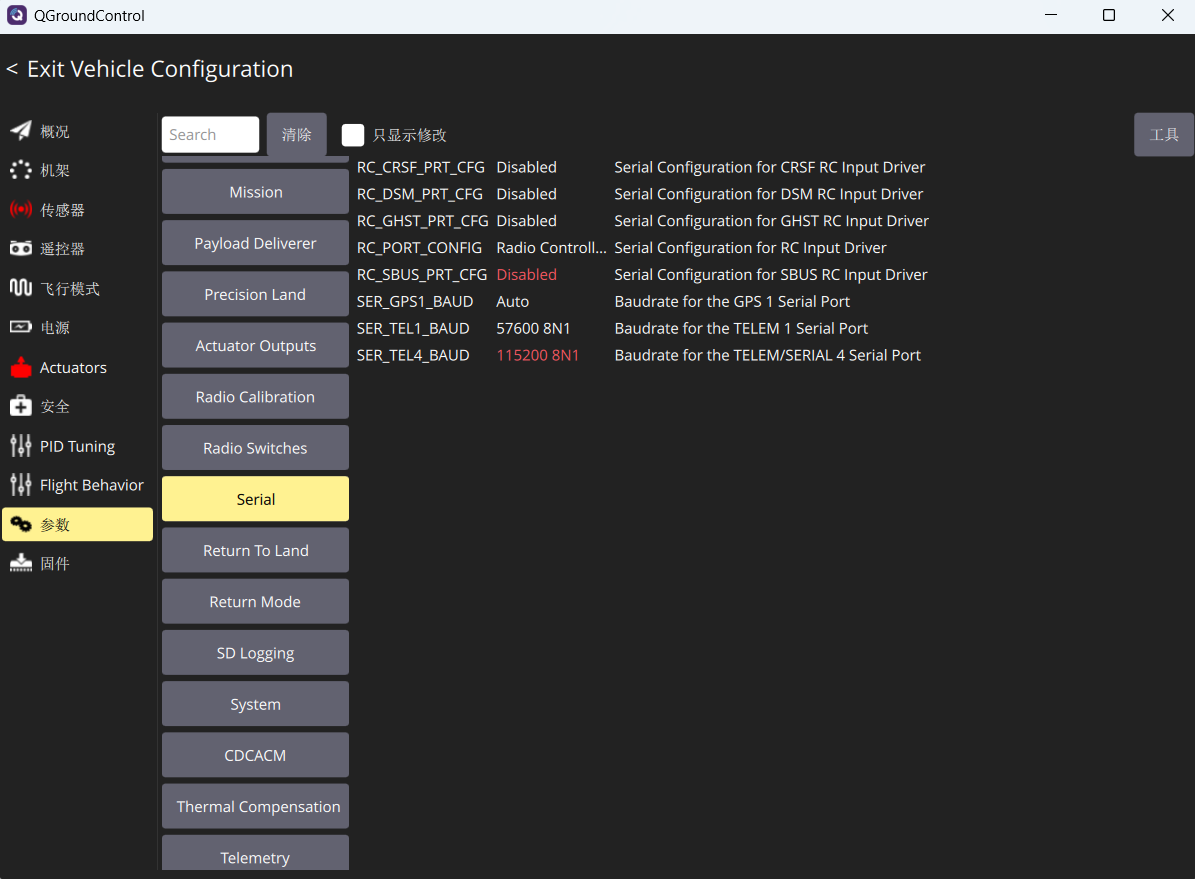Screen dimensions: 1195x879
Task: Open the SER_TEL1_BAUD parameter
Action: tap(413, 328)
